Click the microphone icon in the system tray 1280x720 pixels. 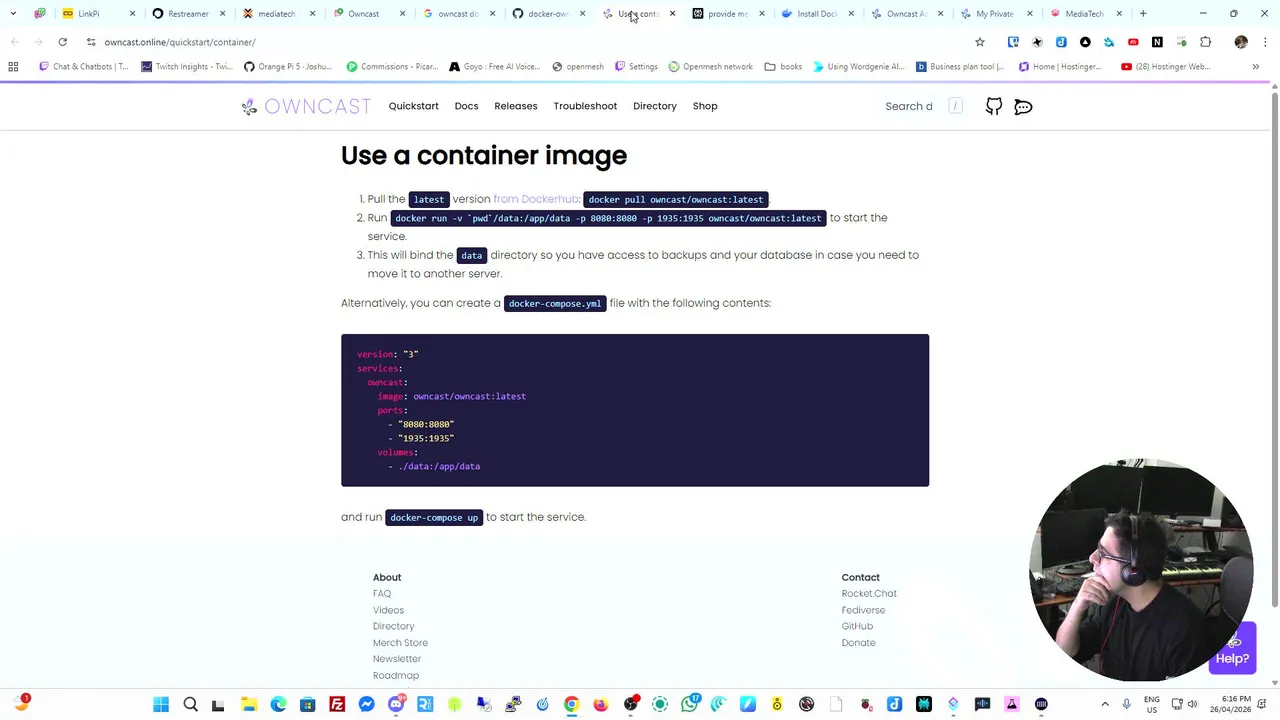(x=1127, y=705)
